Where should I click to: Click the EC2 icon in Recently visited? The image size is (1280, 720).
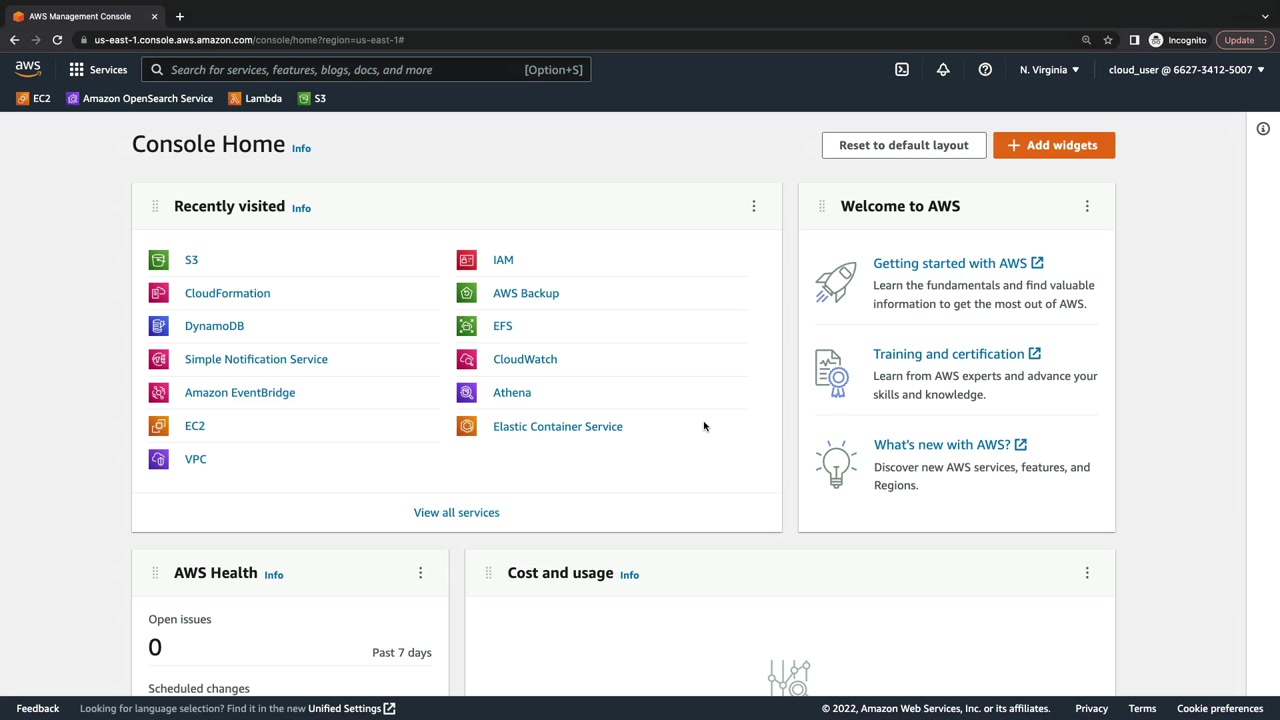[158, 426]
